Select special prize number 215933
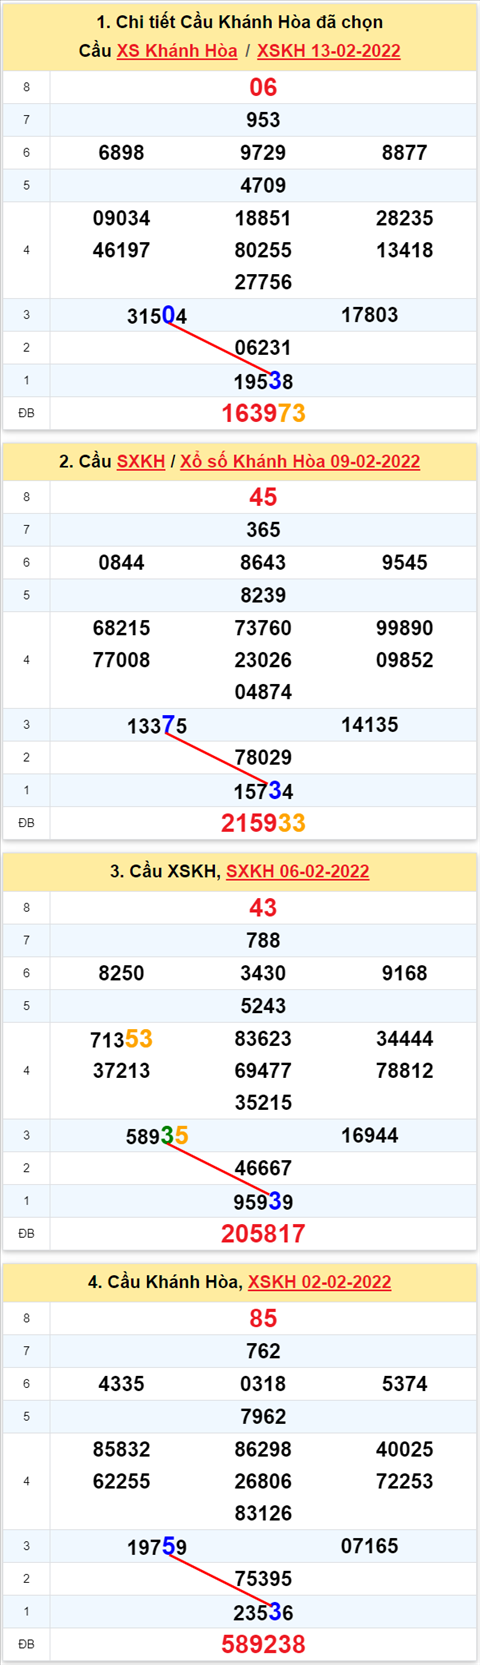 263,823
